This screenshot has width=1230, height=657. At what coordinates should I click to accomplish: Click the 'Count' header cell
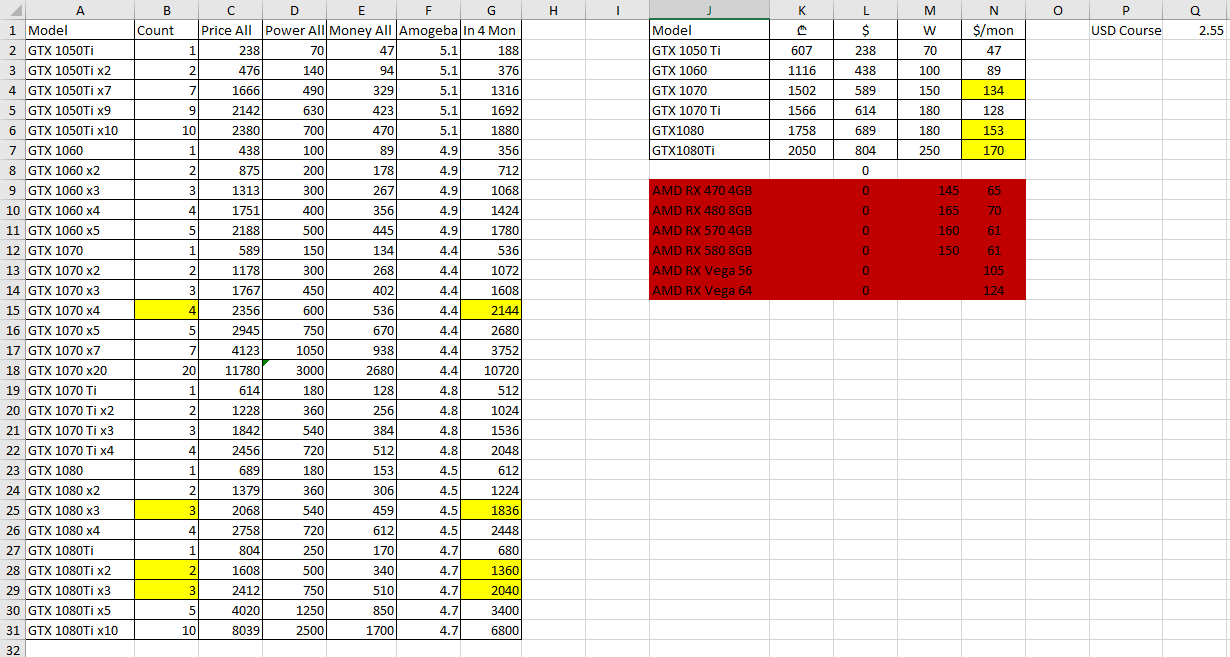click(166, 30)
